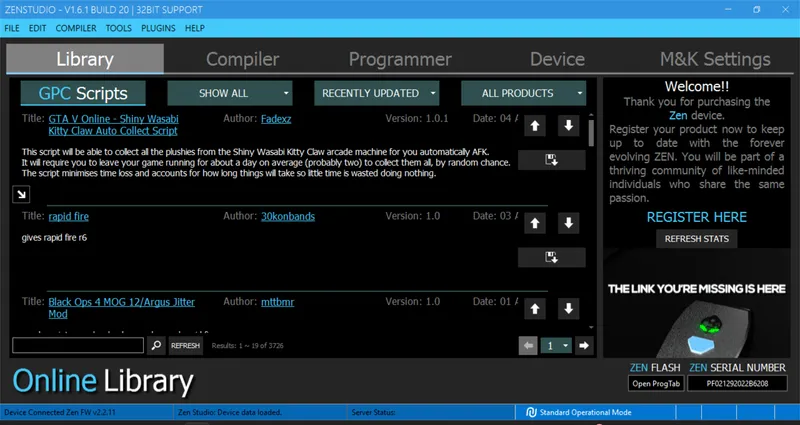Click the down arrow for GTA V script
The width and height of the screenshot is (800, 425).
[x=568, y=126]
